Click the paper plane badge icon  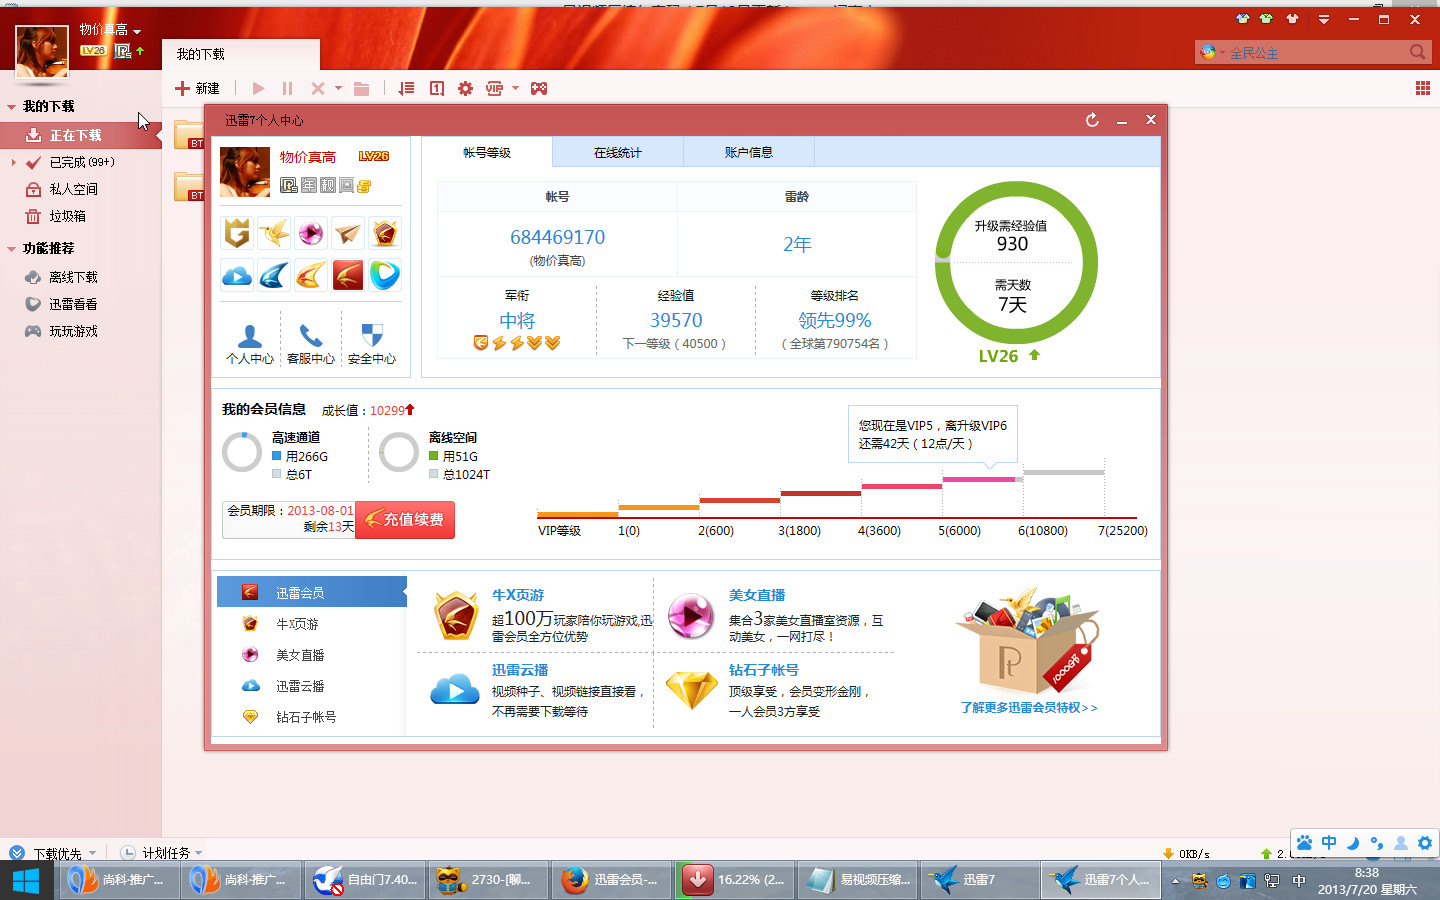[x=348, y=233]
